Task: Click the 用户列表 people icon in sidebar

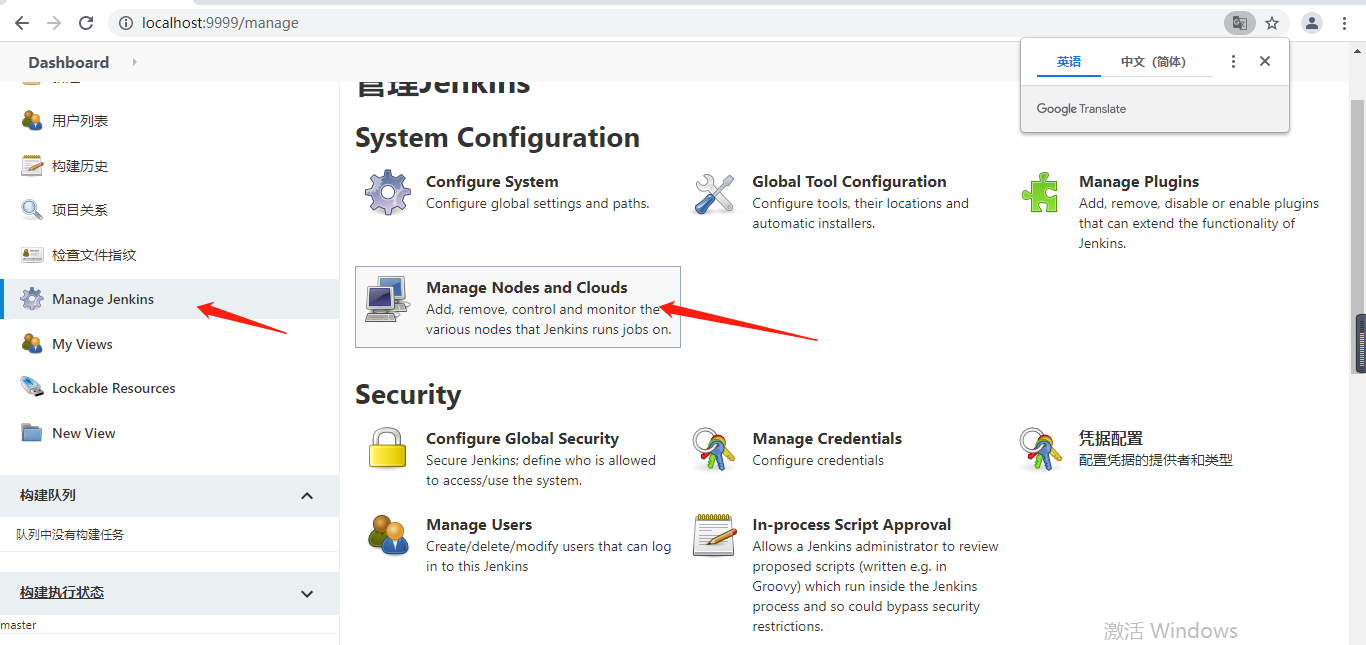Action: (32, 120)
